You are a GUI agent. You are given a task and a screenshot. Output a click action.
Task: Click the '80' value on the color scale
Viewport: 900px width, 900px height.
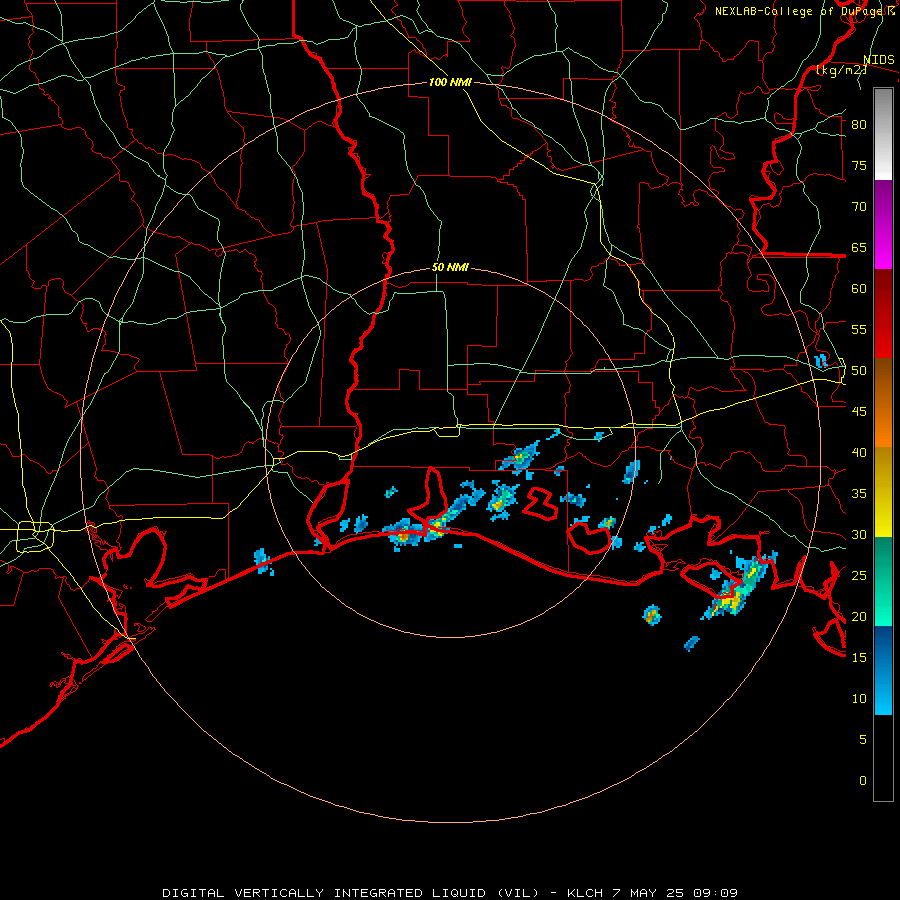859,125
